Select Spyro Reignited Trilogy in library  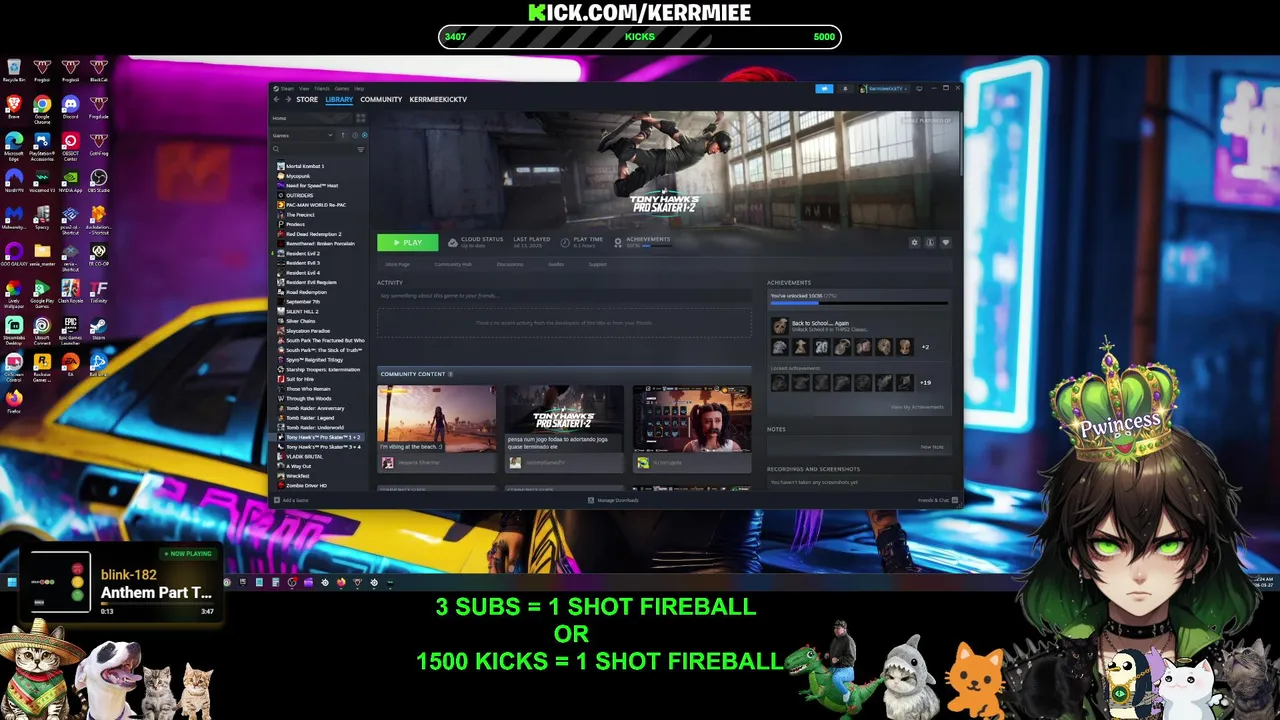[314, 360]
